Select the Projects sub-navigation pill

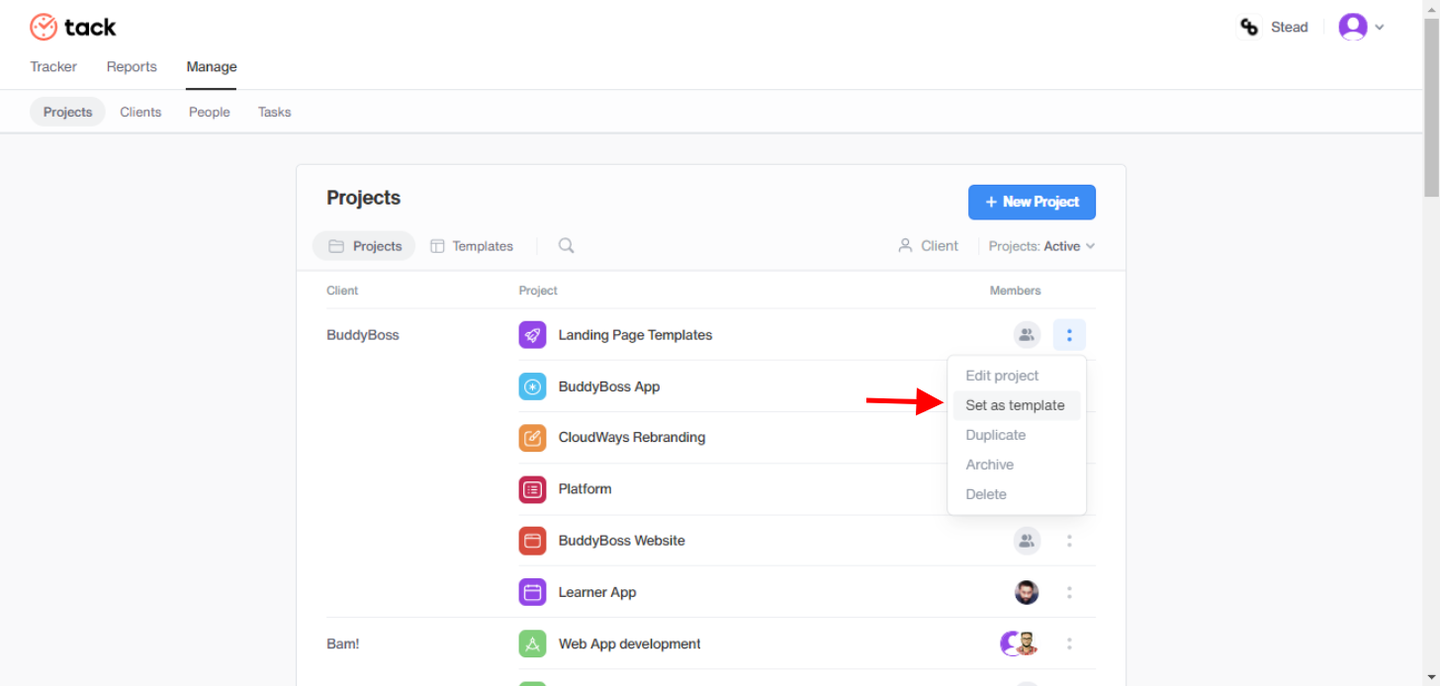[68, 112]
